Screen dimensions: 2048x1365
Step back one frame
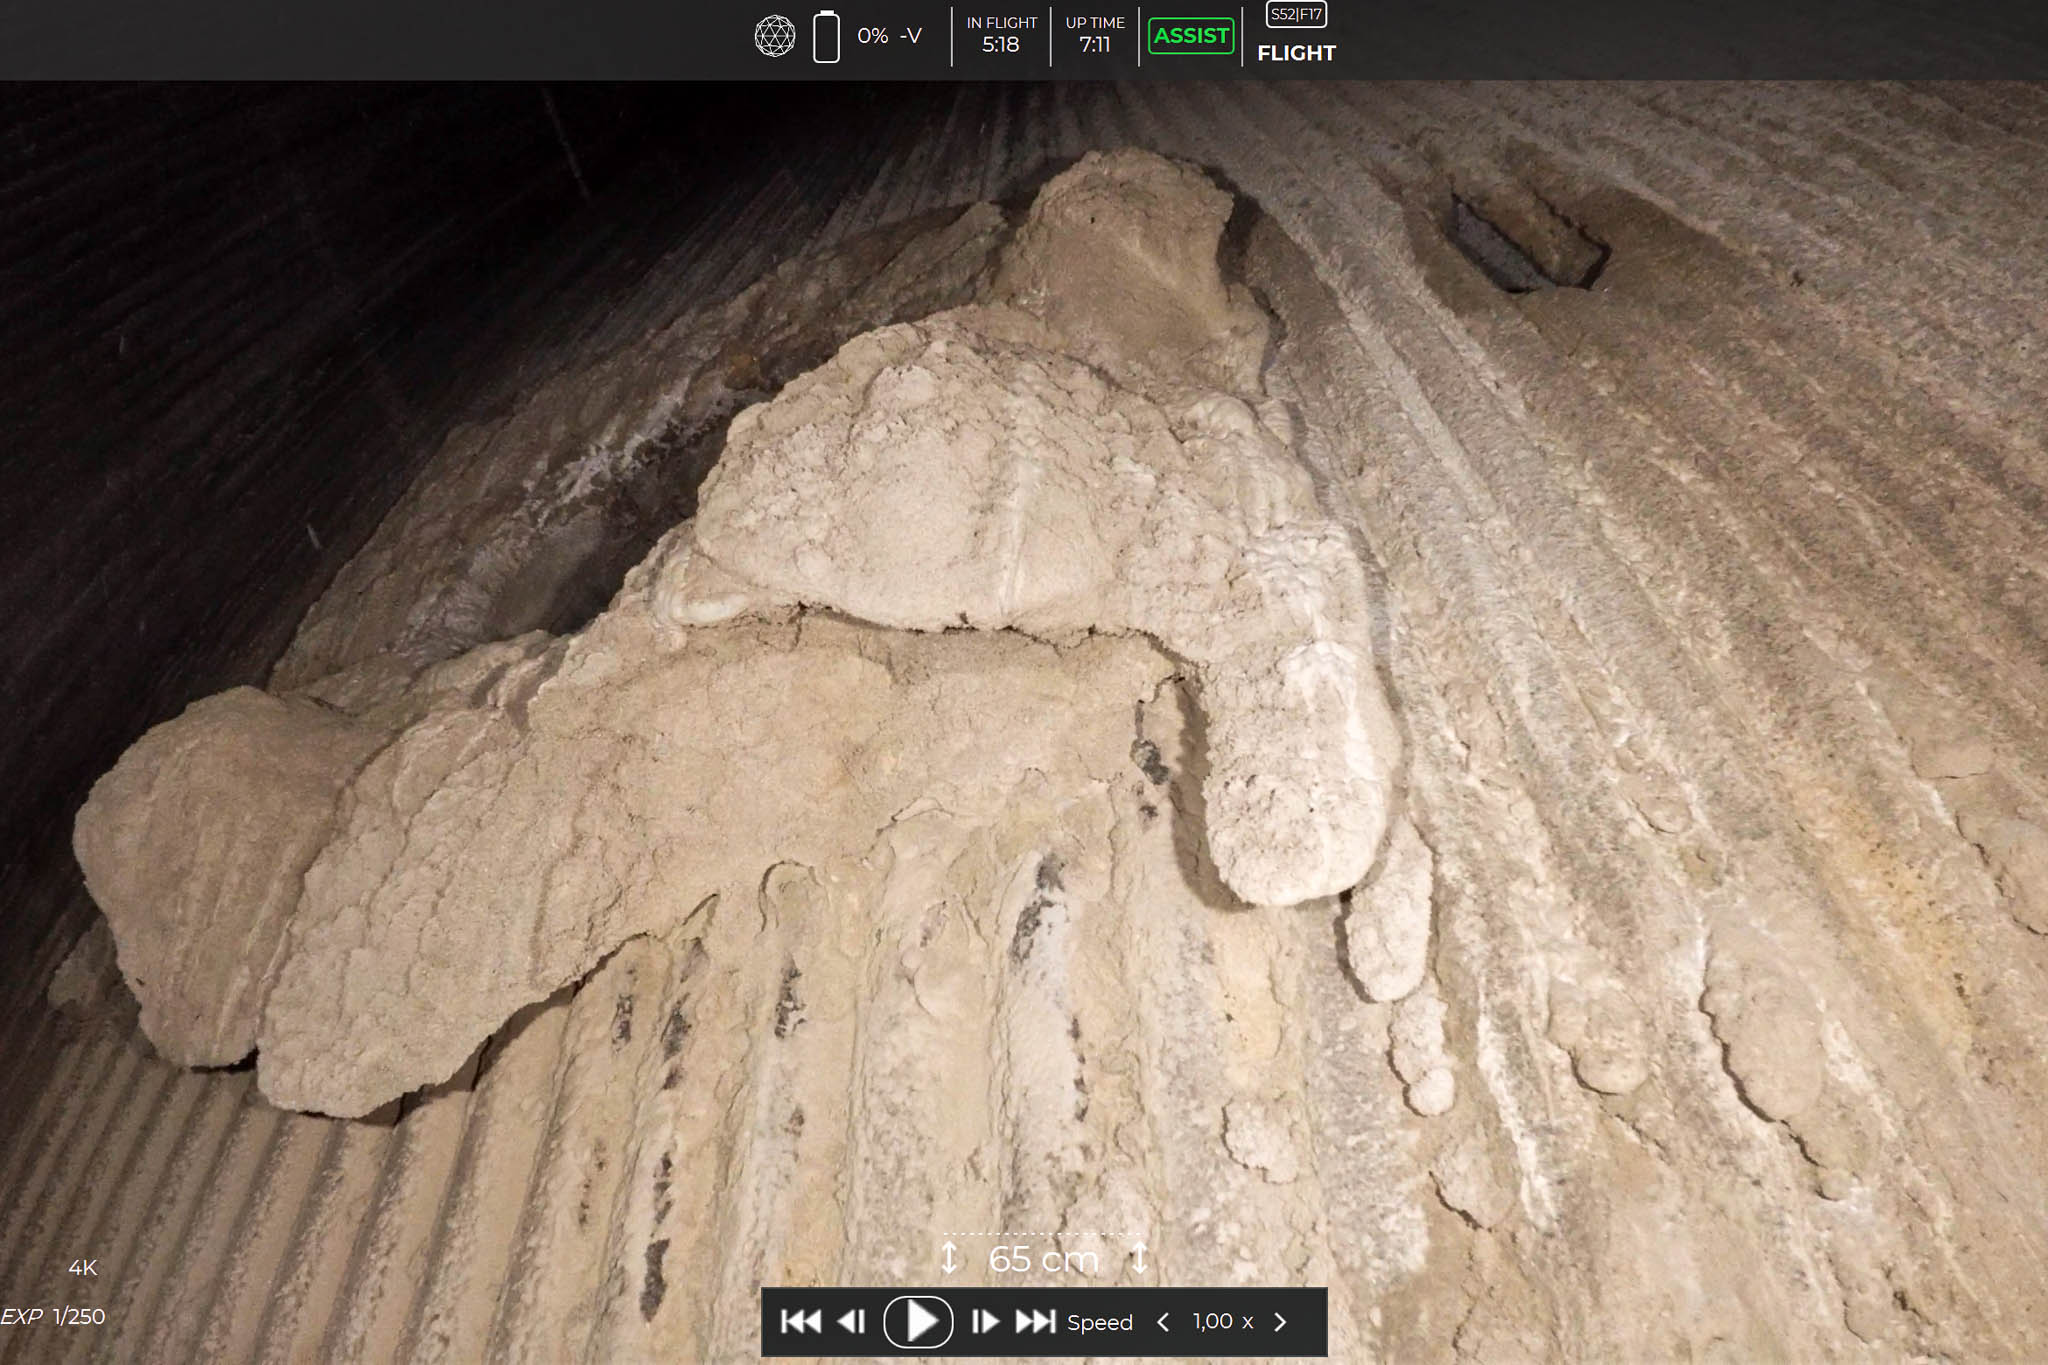(852, 1321)
